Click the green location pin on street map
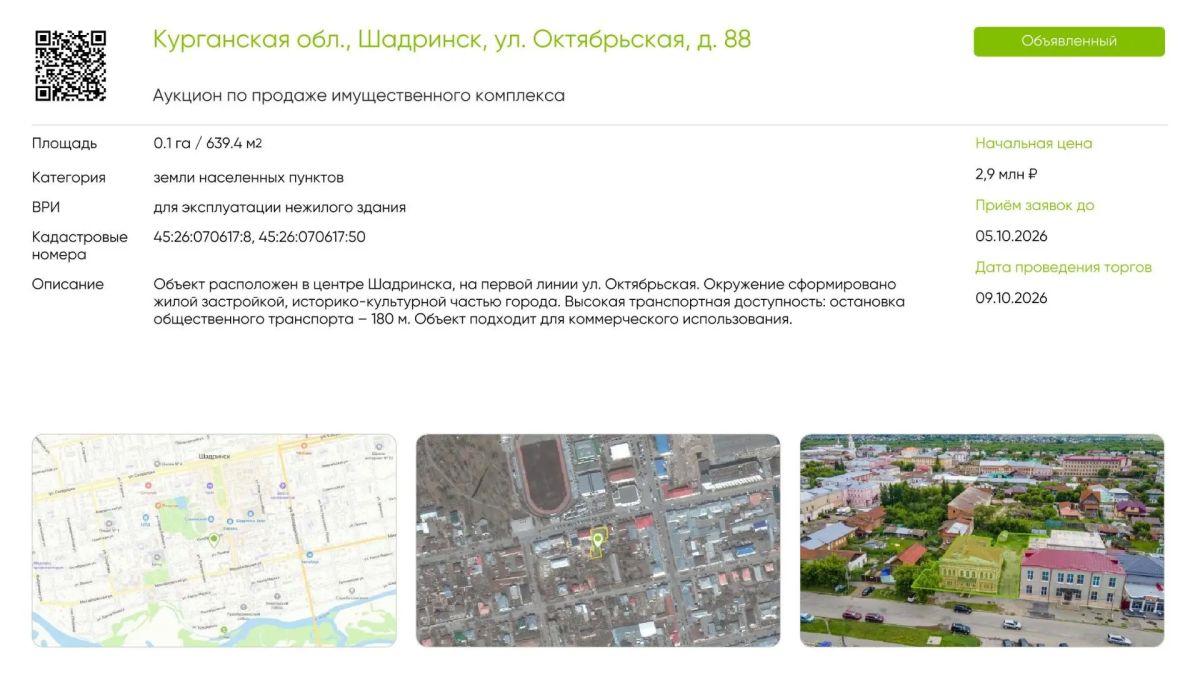The height and width of the screenshot is (675, 1200). pos(214,538)
